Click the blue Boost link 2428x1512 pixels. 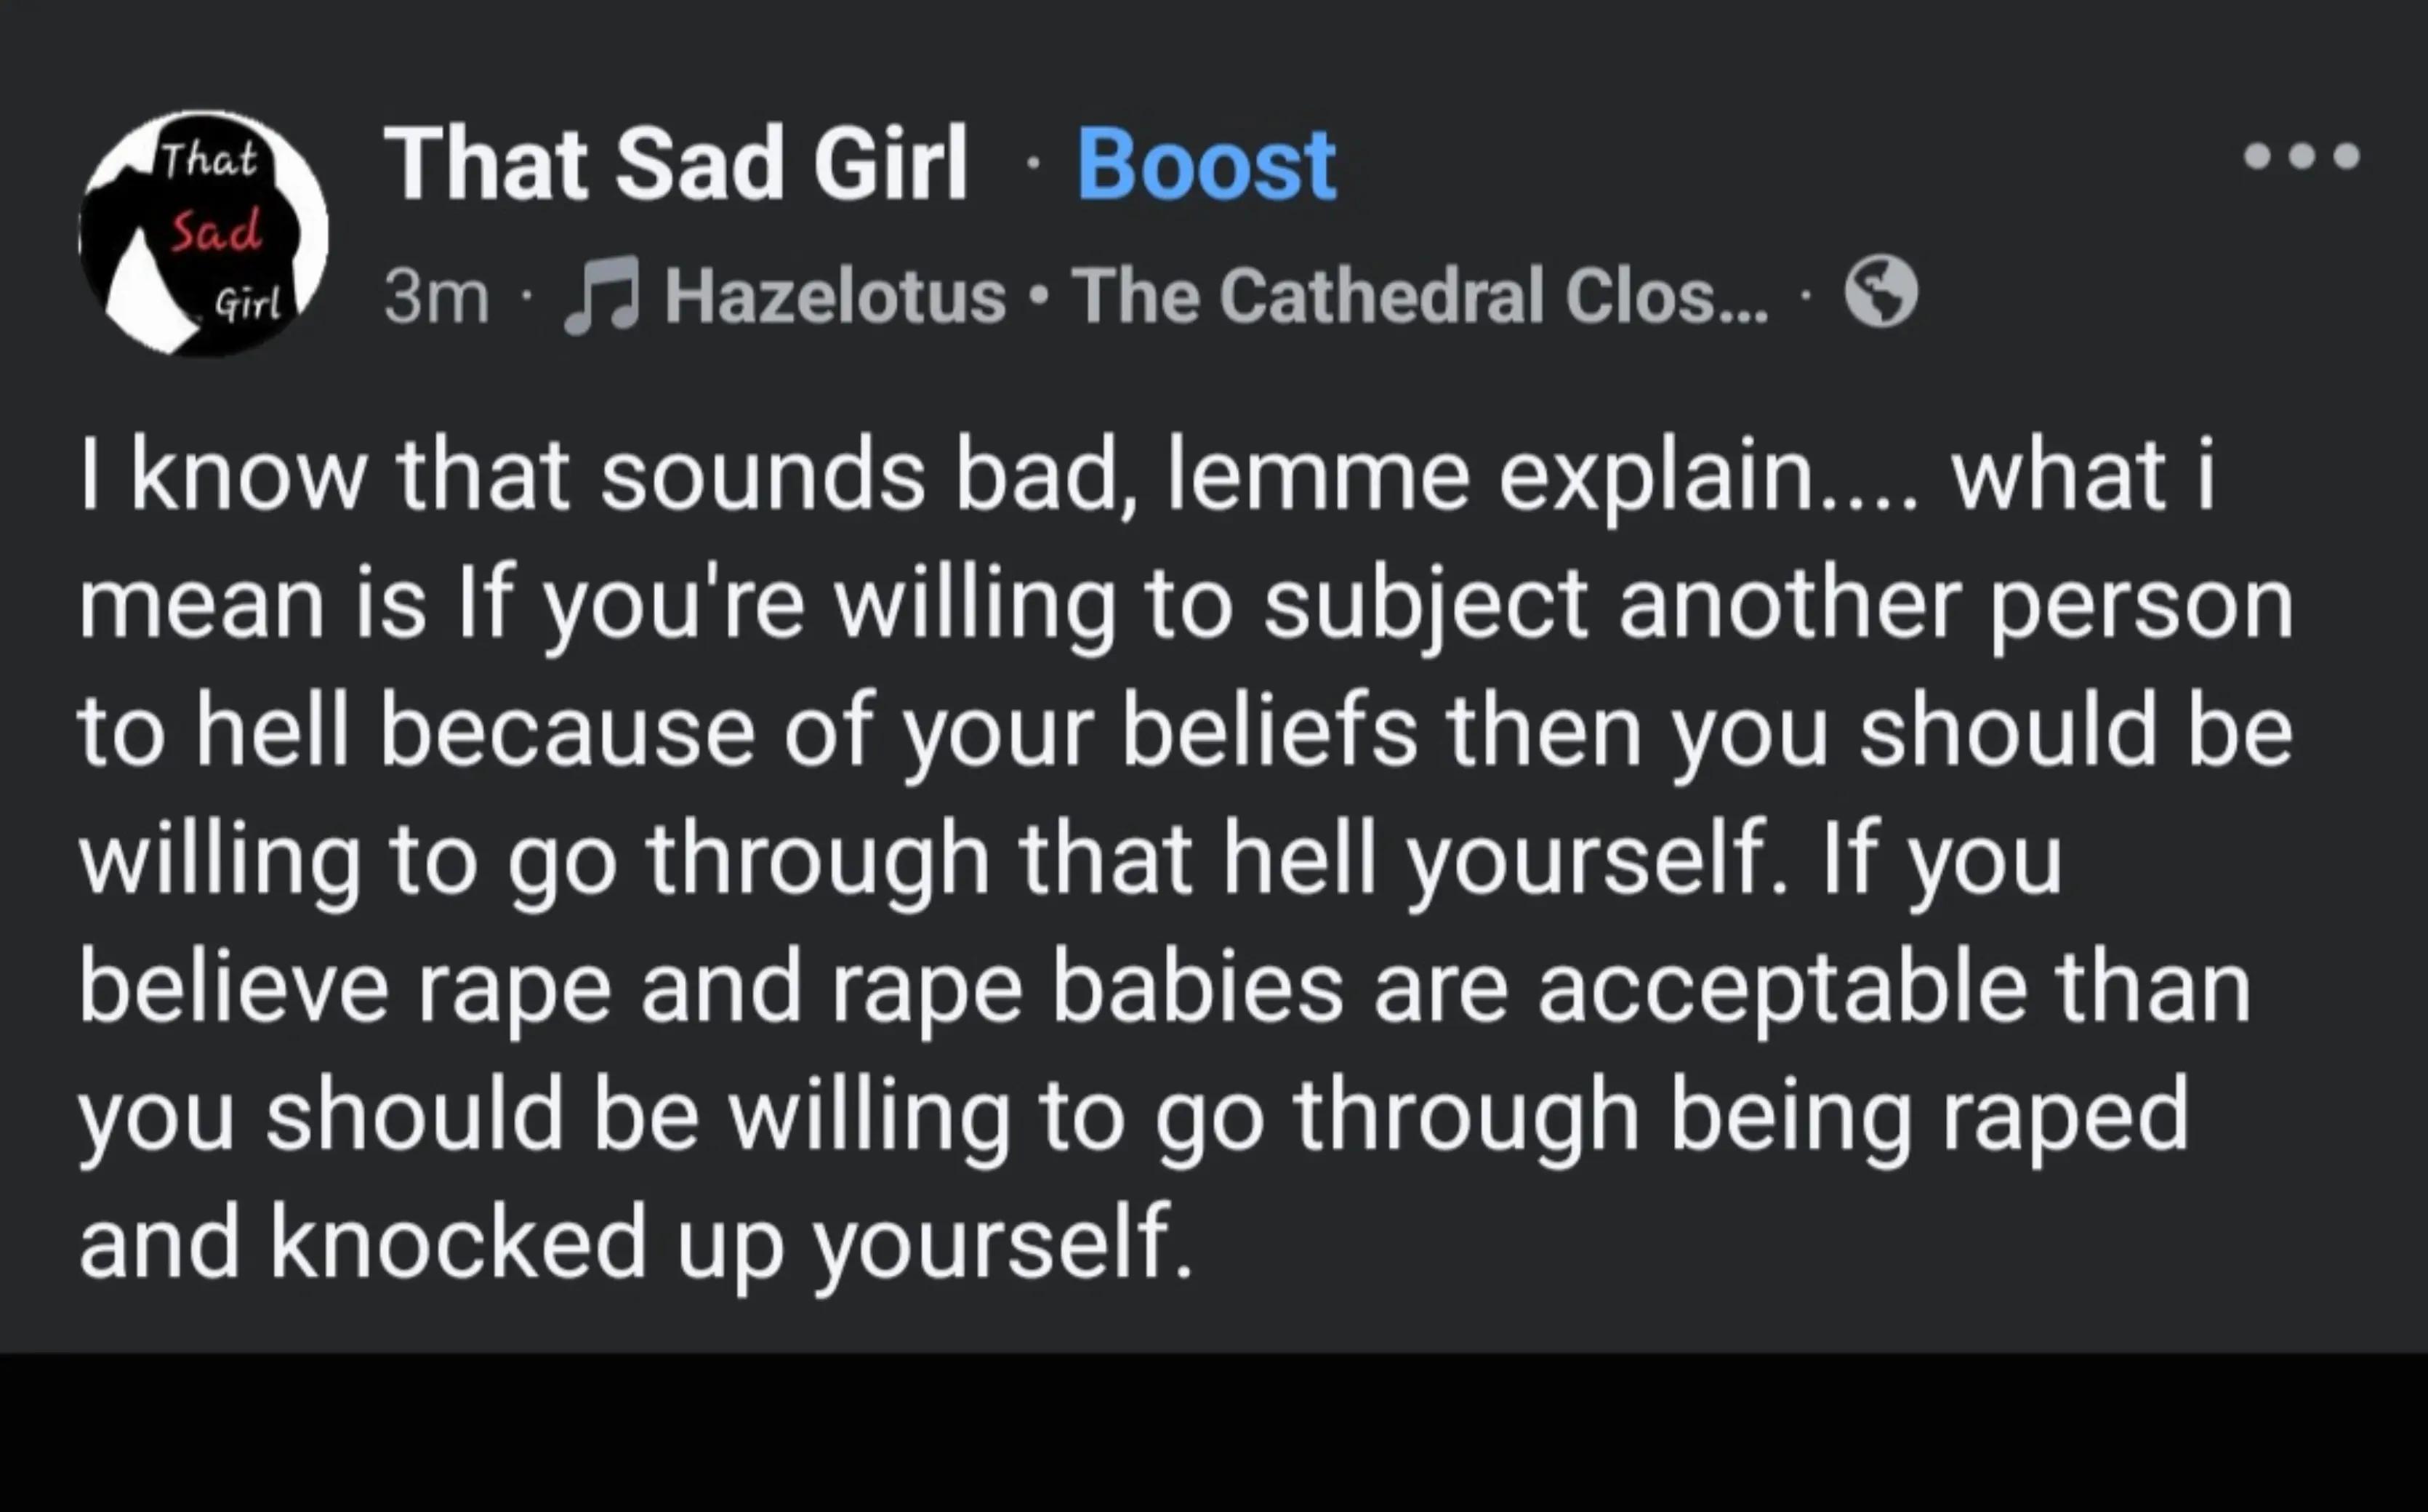coord(1205,165)
